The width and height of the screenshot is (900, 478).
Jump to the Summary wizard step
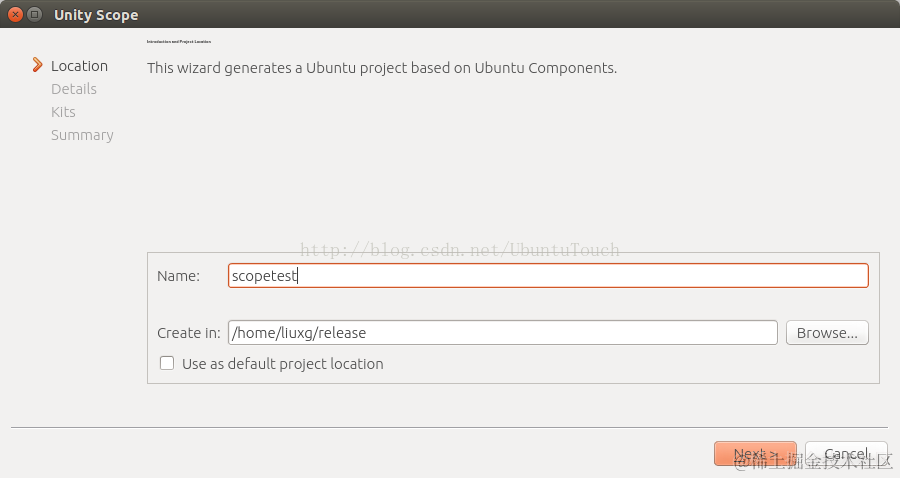click(82, 135)
